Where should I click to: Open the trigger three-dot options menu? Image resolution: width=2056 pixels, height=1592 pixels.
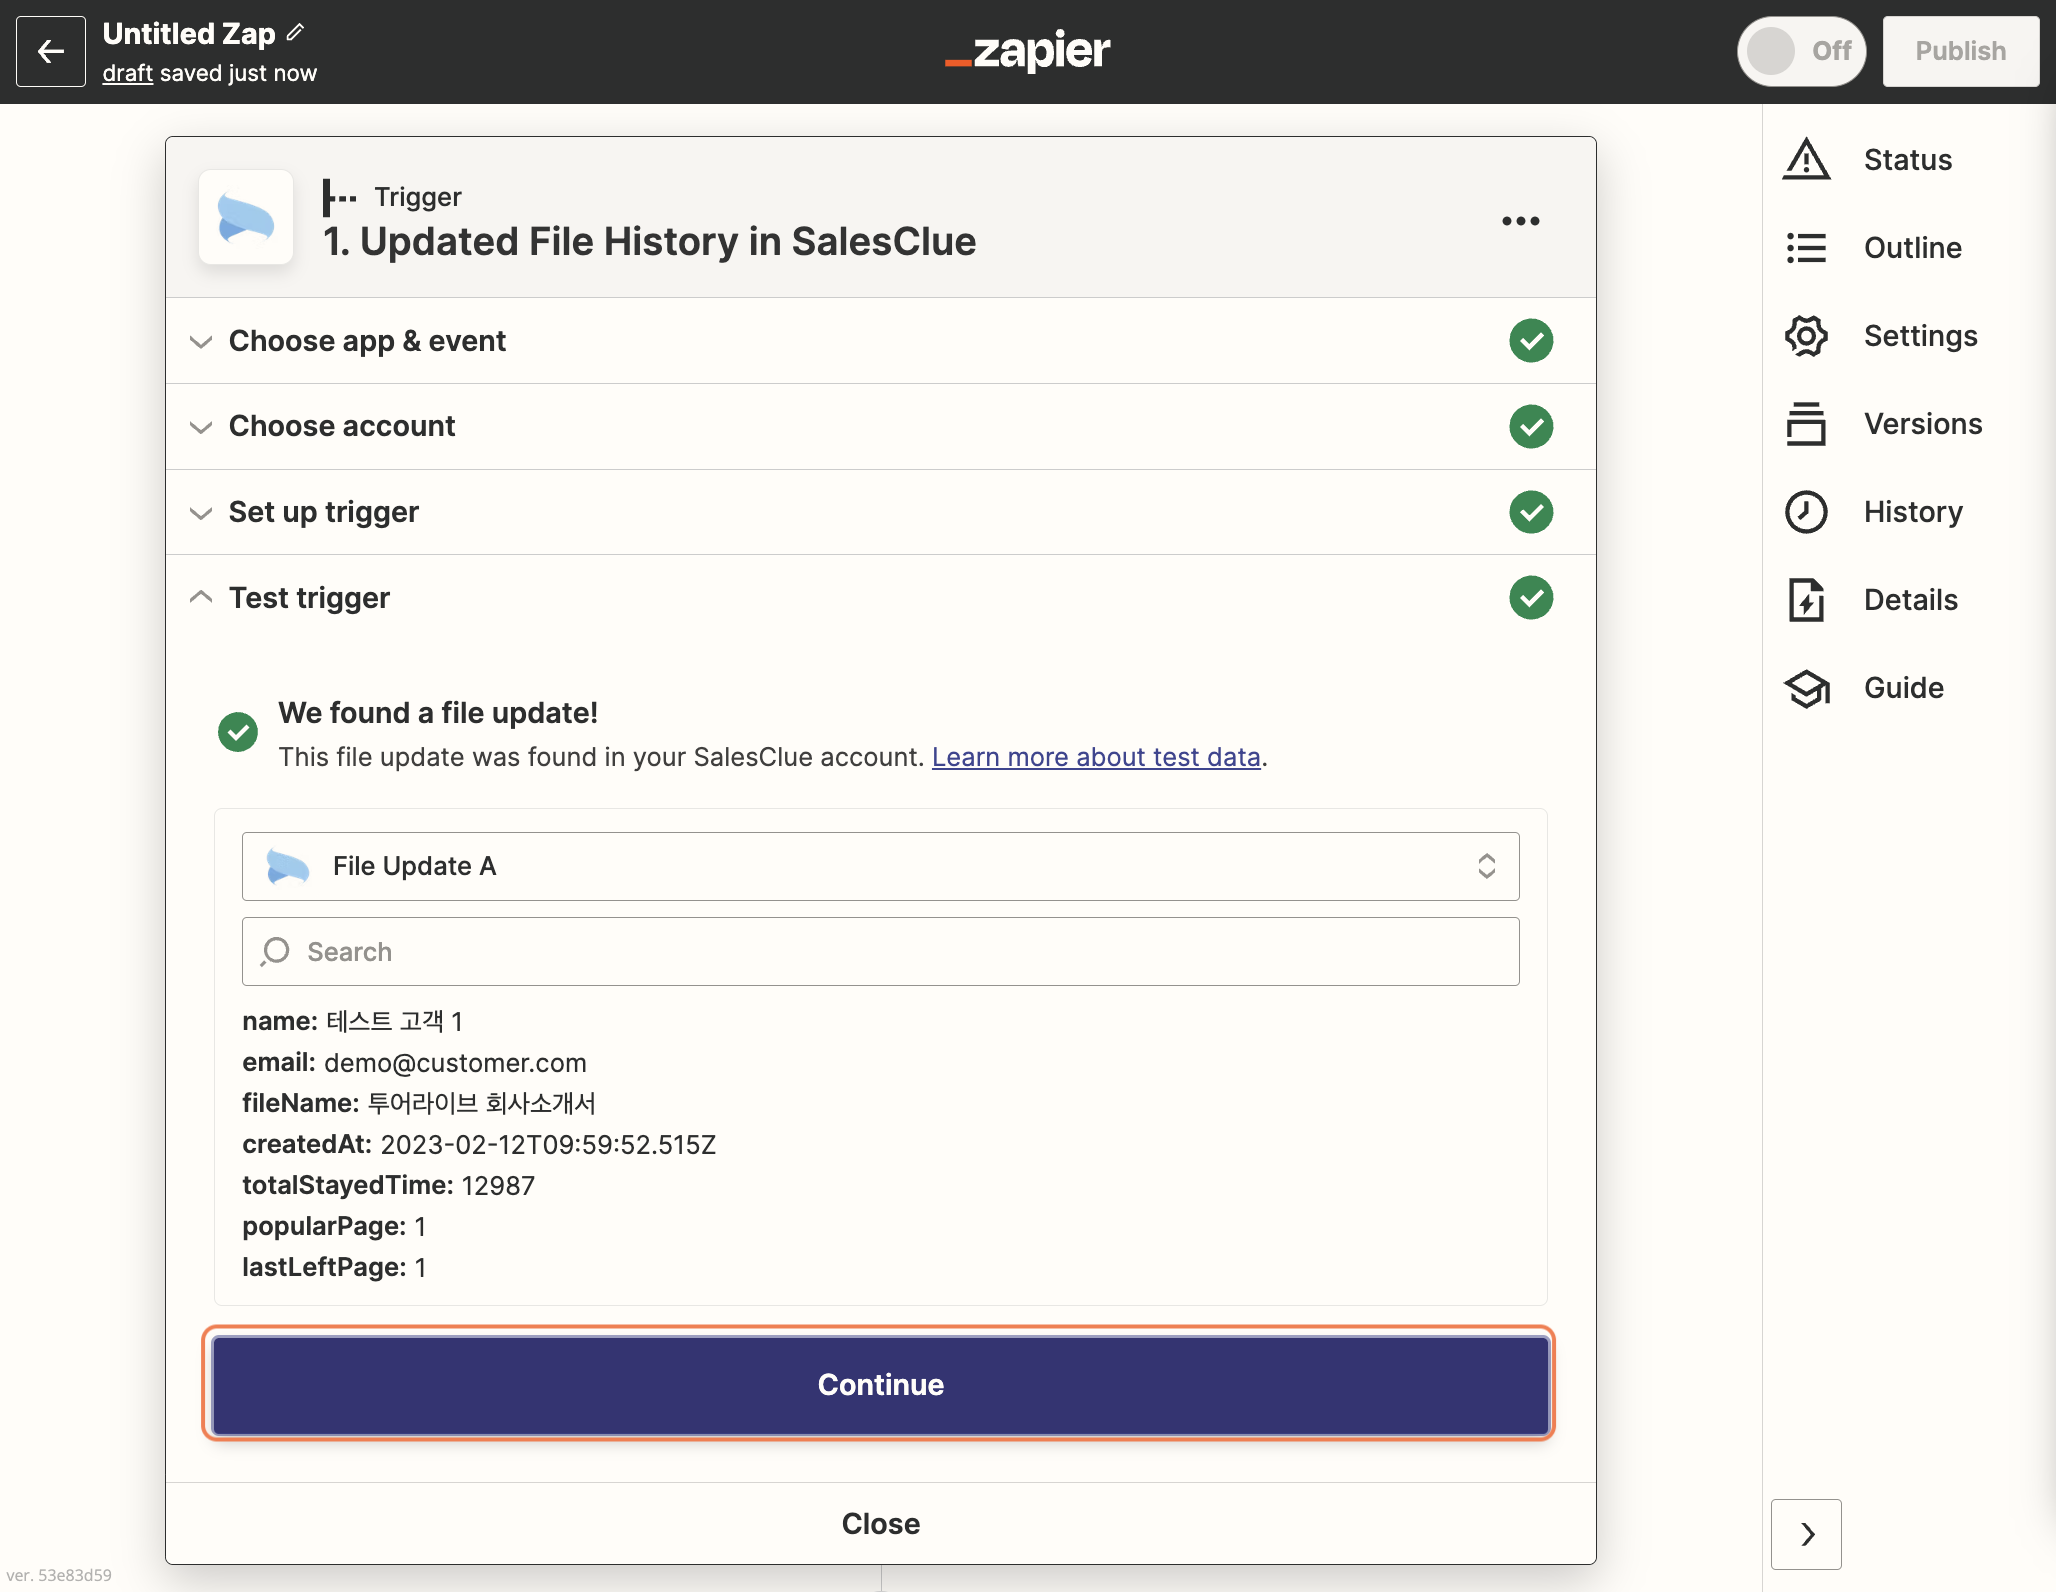pyautogui.click(x=1520, y=221)
